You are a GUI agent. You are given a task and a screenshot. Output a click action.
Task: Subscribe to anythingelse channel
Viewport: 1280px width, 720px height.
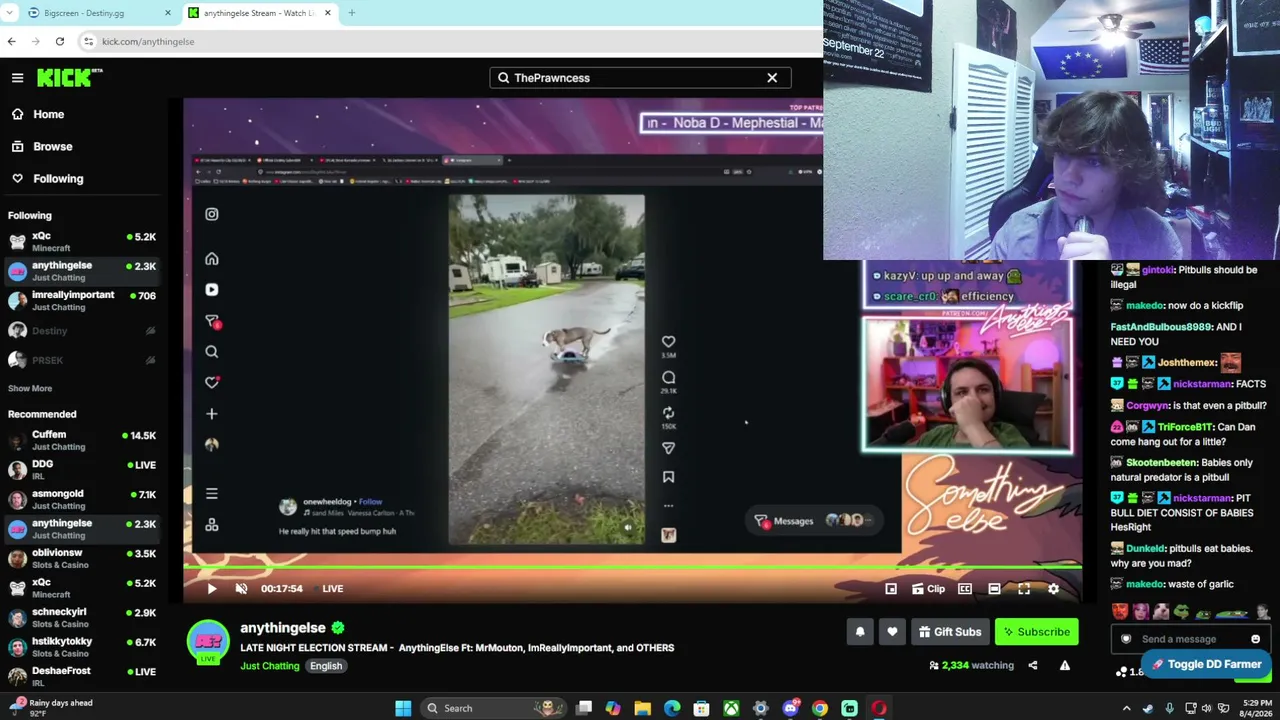1037,632
